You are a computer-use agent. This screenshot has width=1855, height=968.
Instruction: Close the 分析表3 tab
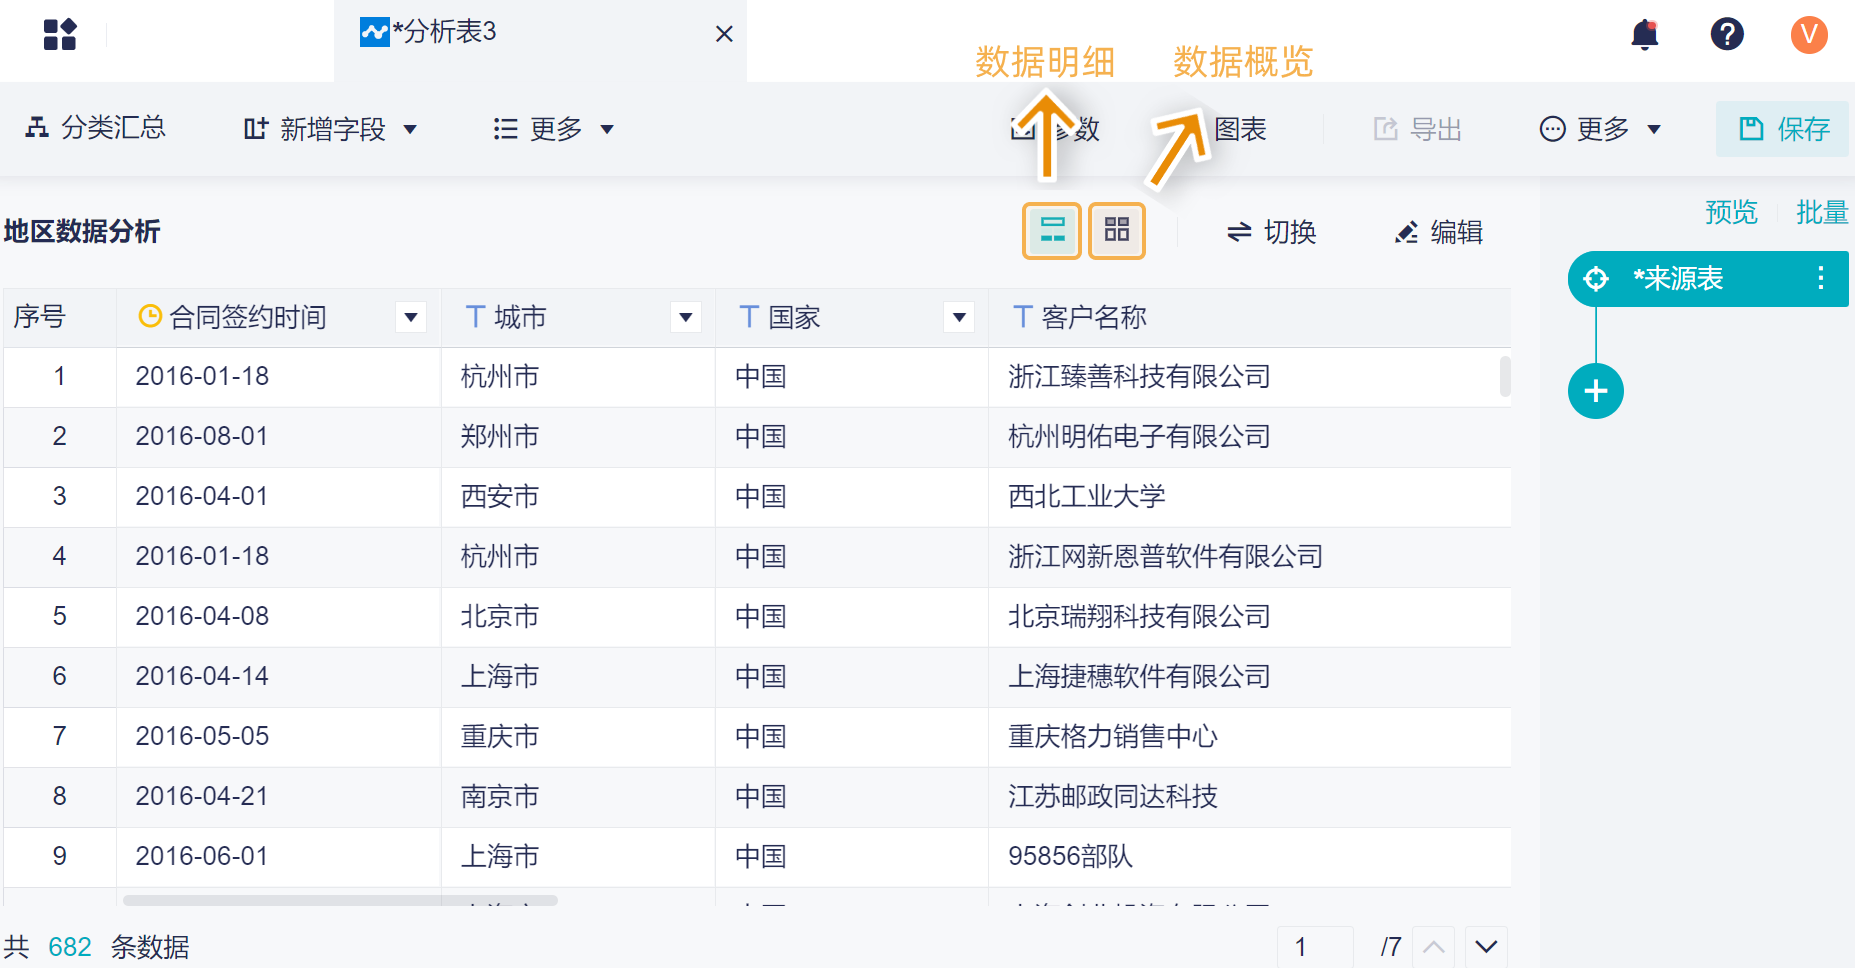click(725, 34)
